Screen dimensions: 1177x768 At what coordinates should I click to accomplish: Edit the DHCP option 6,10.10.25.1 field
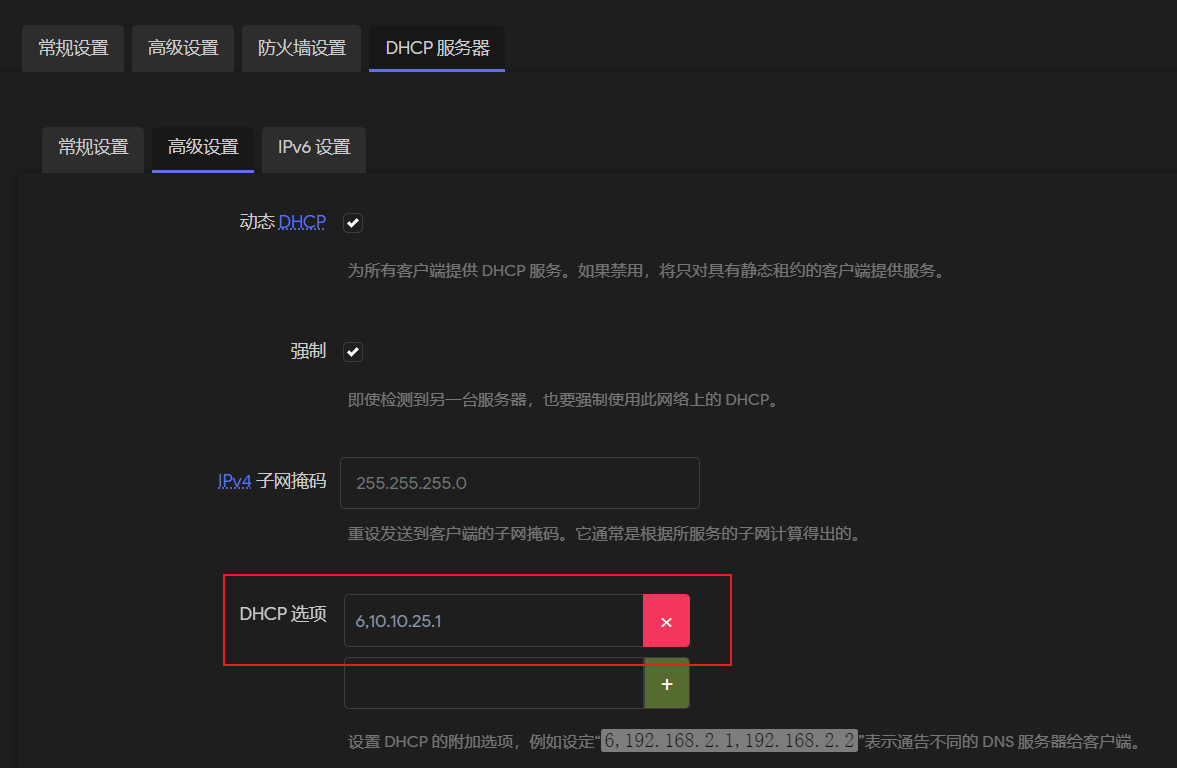click(494, 621)
